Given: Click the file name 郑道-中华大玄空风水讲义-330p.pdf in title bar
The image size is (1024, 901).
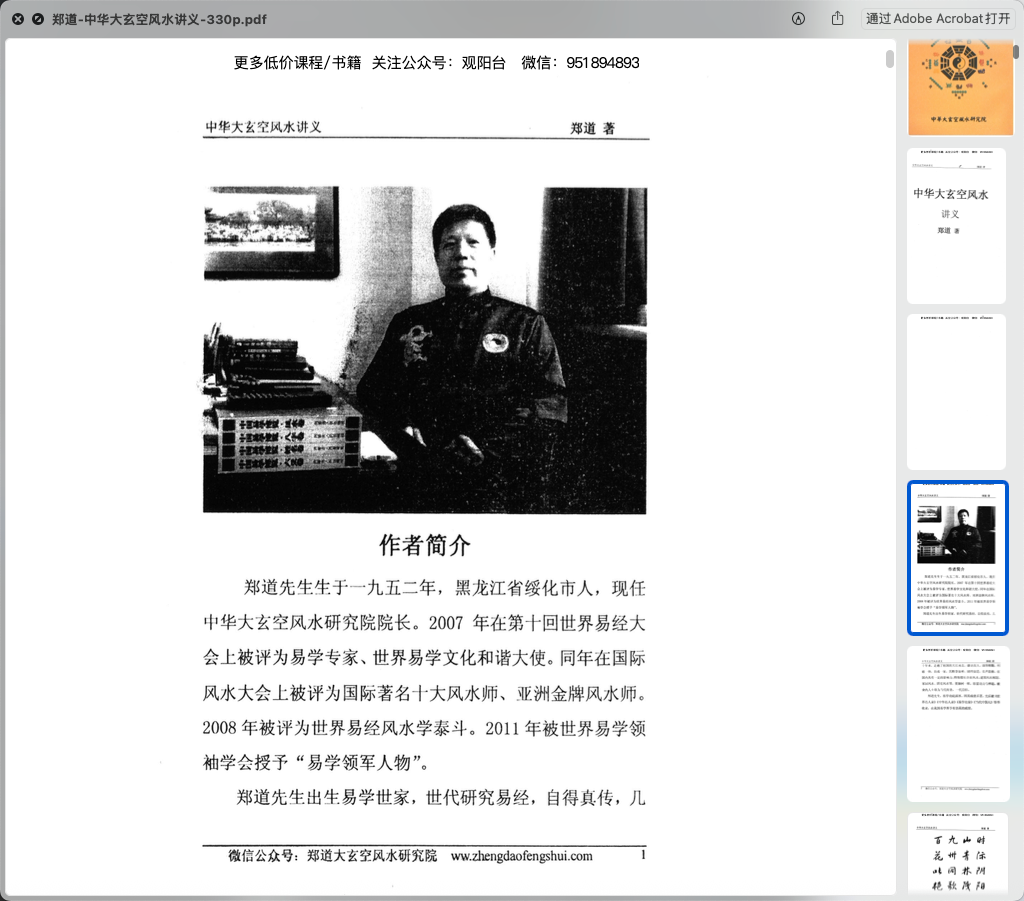Looking at the screenshot, I should click(x=160, y=19).
